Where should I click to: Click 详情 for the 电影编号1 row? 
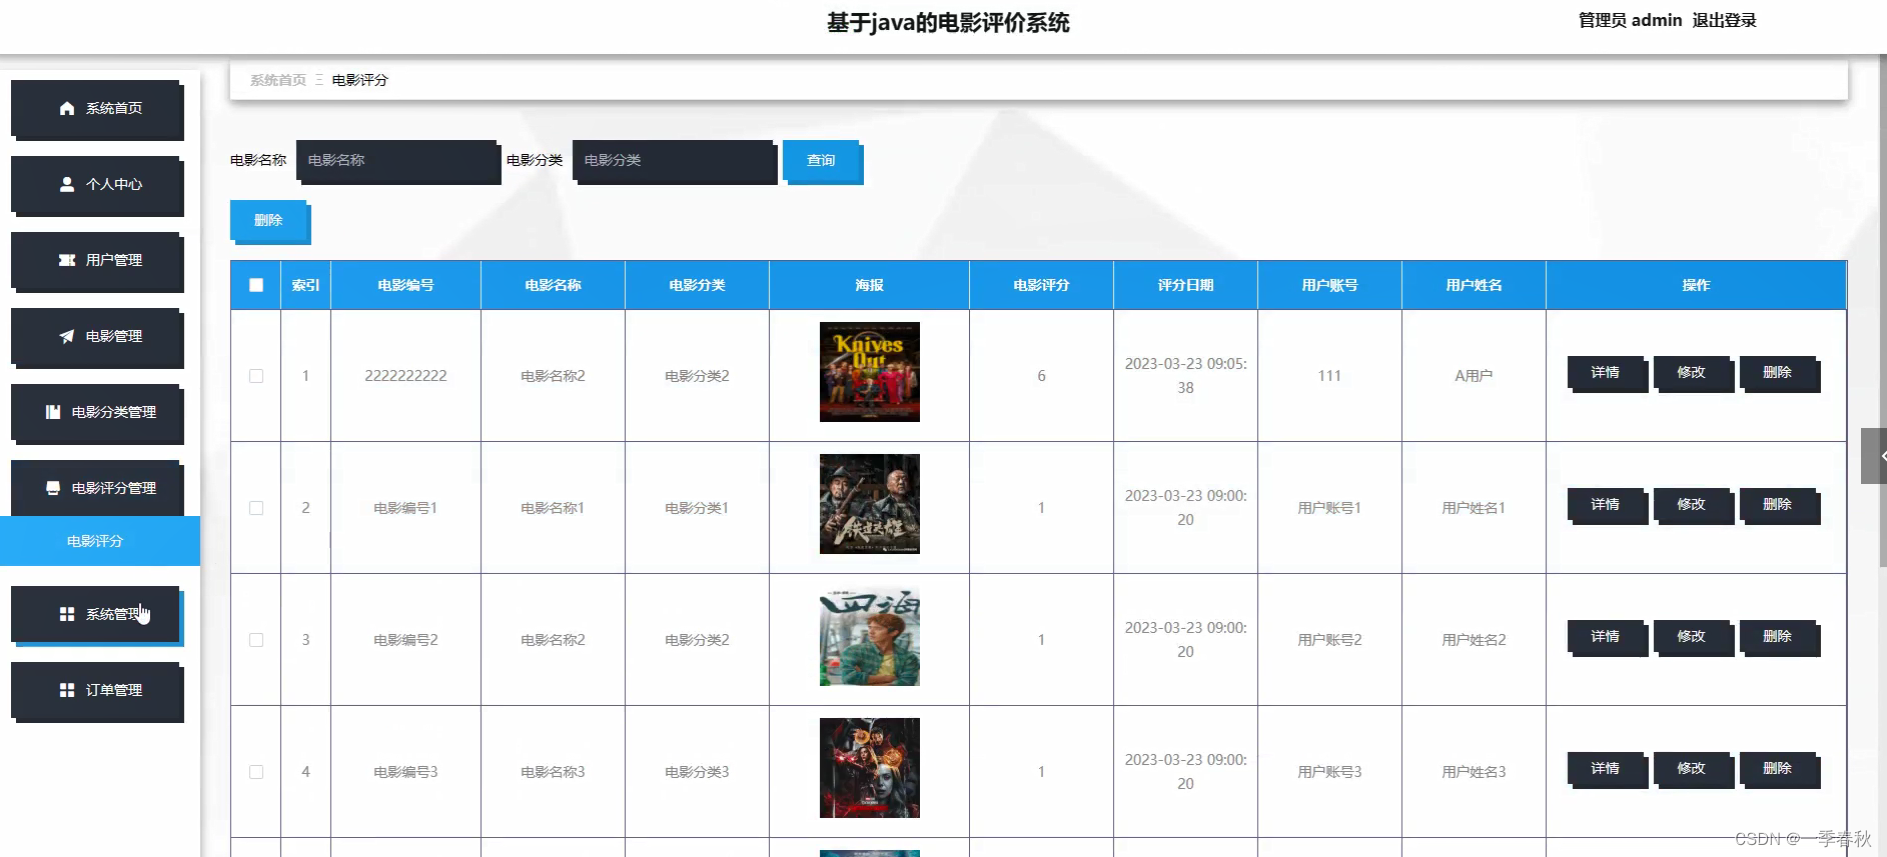pos(1606,505)
